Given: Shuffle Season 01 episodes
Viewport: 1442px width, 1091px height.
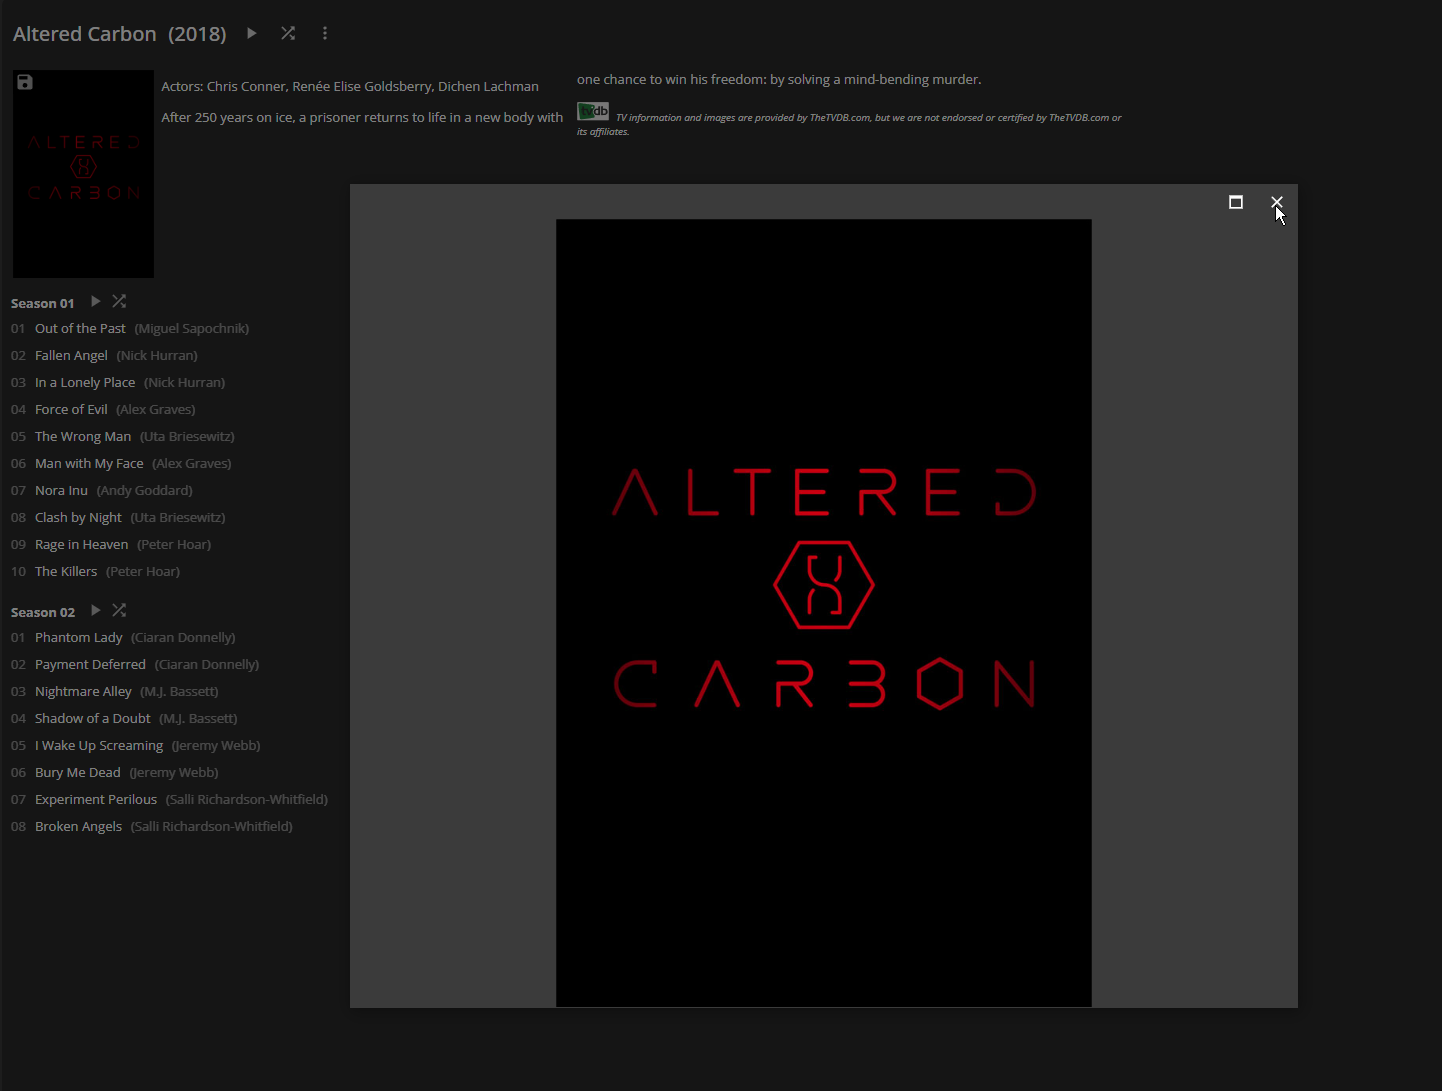Looking at the screenshot, I should coord(119,301).
